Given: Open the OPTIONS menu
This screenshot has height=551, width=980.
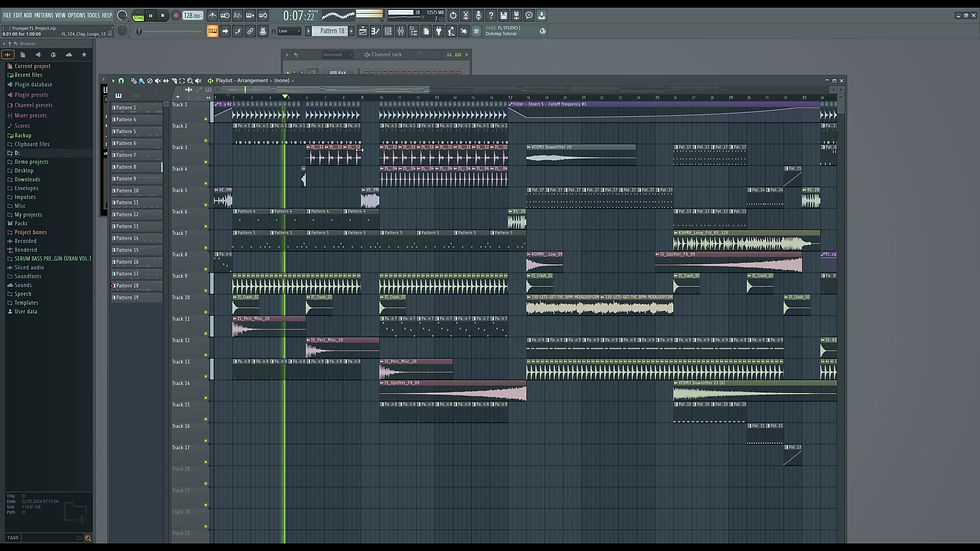Looking at the screenshot, I should pyautogui.click(x=76, y=15).
